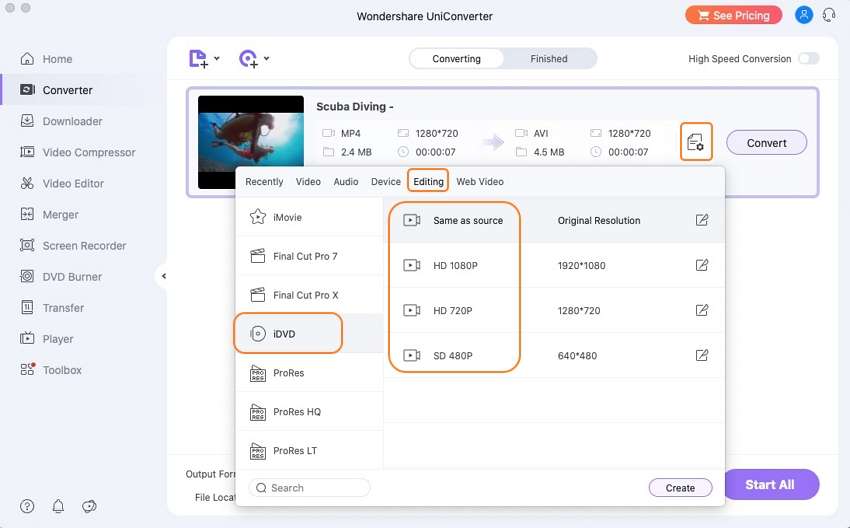This screenshot has width=850, height=528.
Task: Expand the Load DVD dropdown arrow
Action: tap(266, 59)
